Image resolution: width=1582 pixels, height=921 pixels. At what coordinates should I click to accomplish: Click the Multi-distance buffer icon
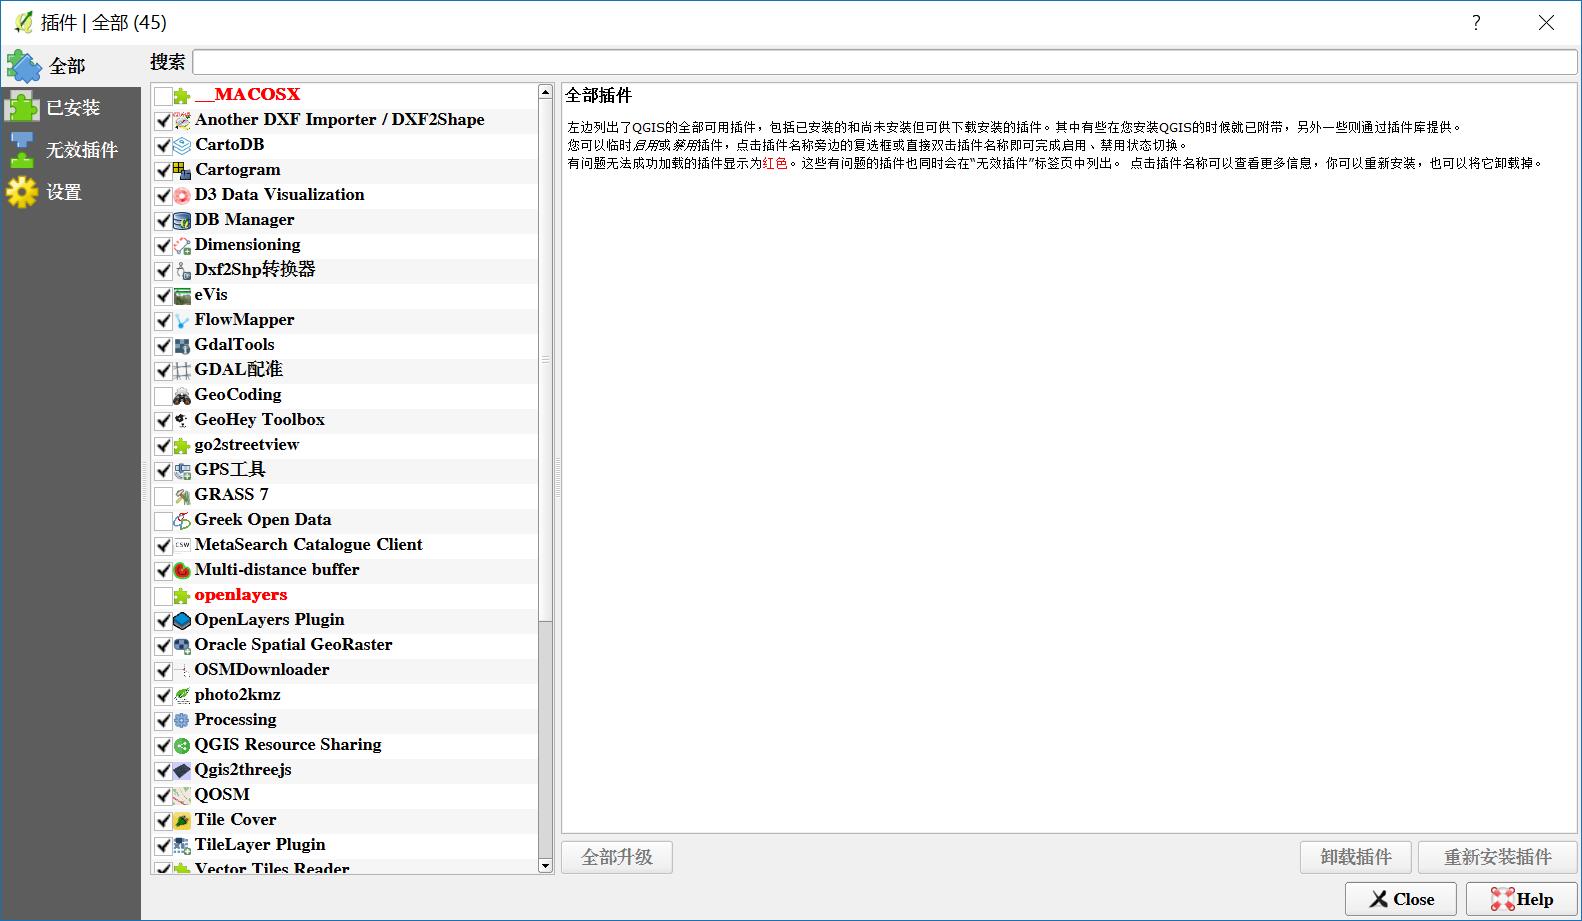(182, 571)
